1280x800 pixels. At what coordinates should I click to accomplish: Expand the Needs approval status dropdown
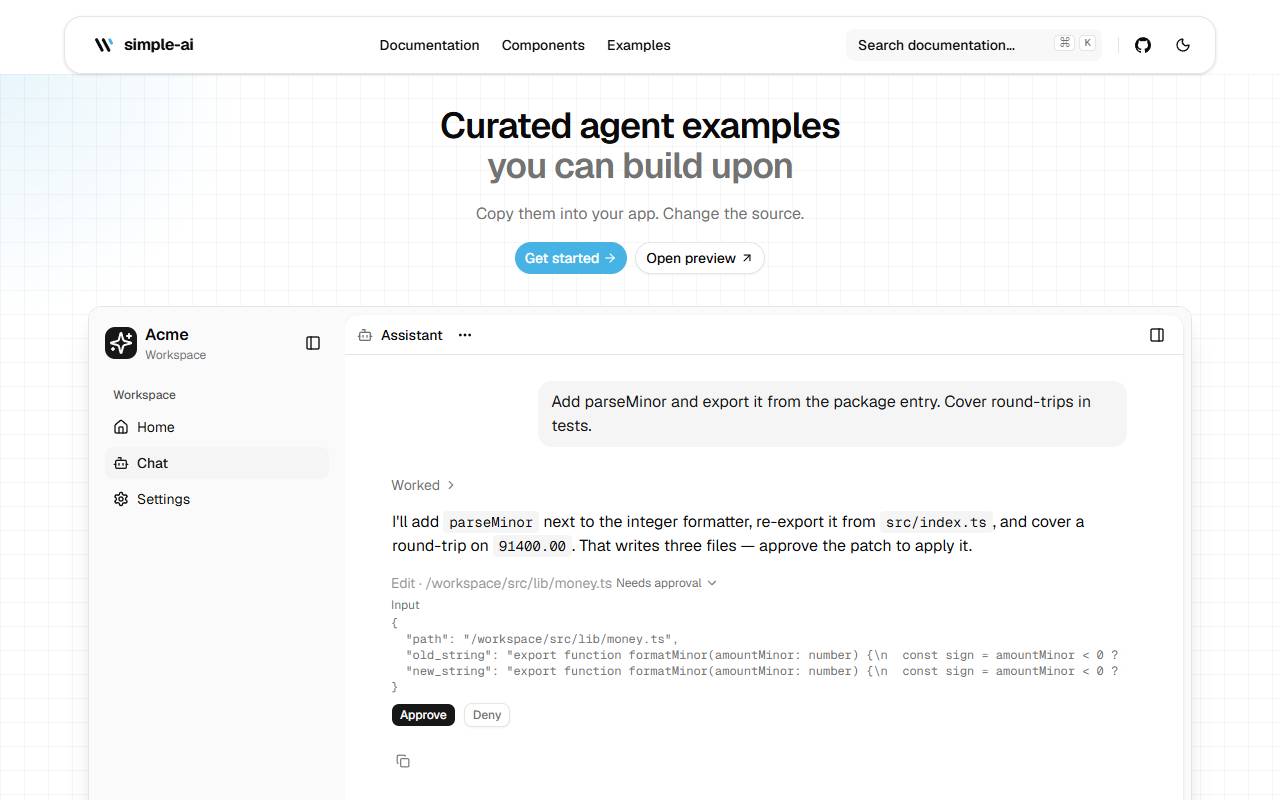[667, 583]
